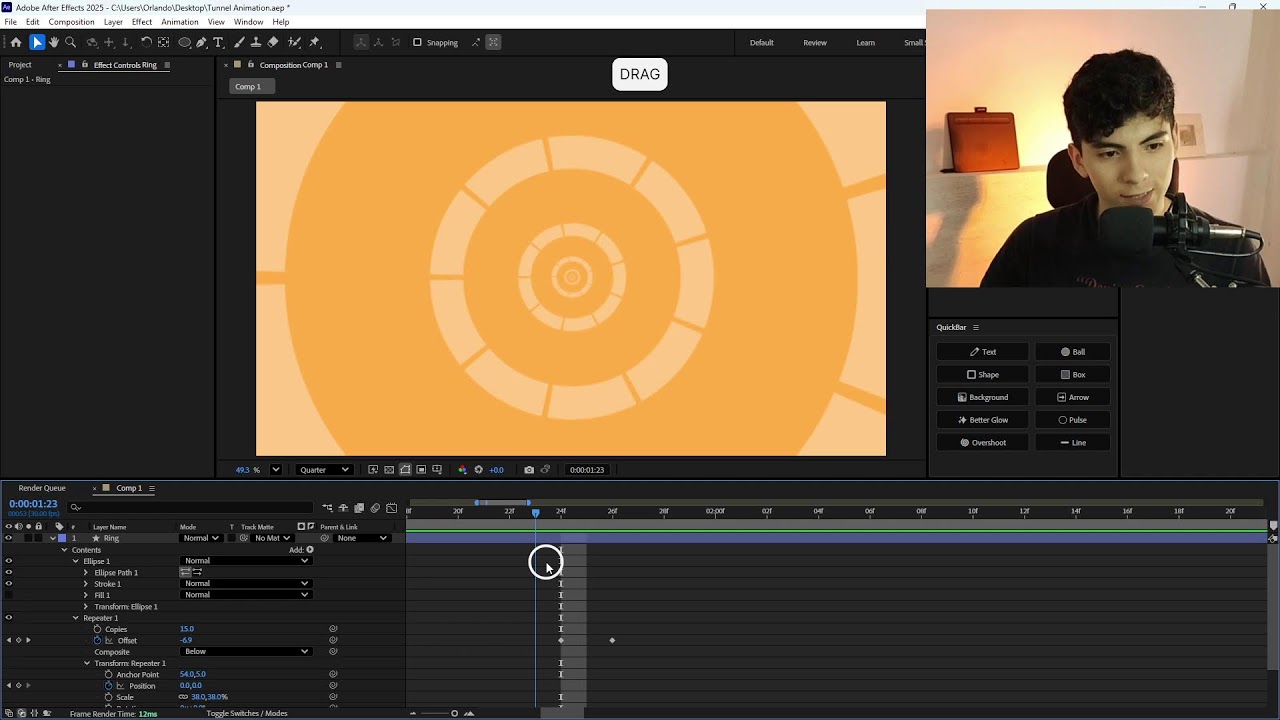Collapse the Contents group
The height and width of the screenshot is (720, 1280).
(x=65, y=550)
